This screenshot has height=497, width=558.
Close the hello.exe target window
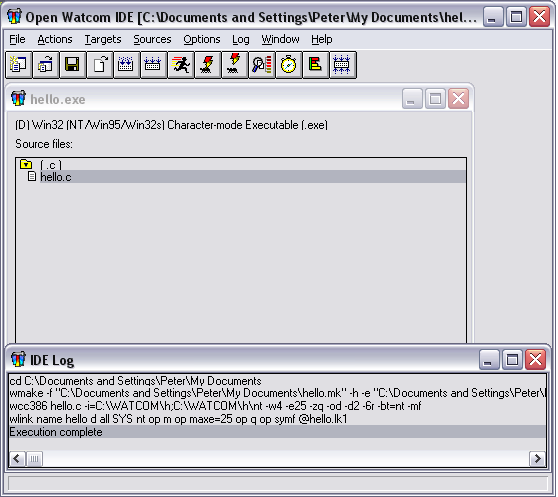pyautogui.click(x=458, y=99)
